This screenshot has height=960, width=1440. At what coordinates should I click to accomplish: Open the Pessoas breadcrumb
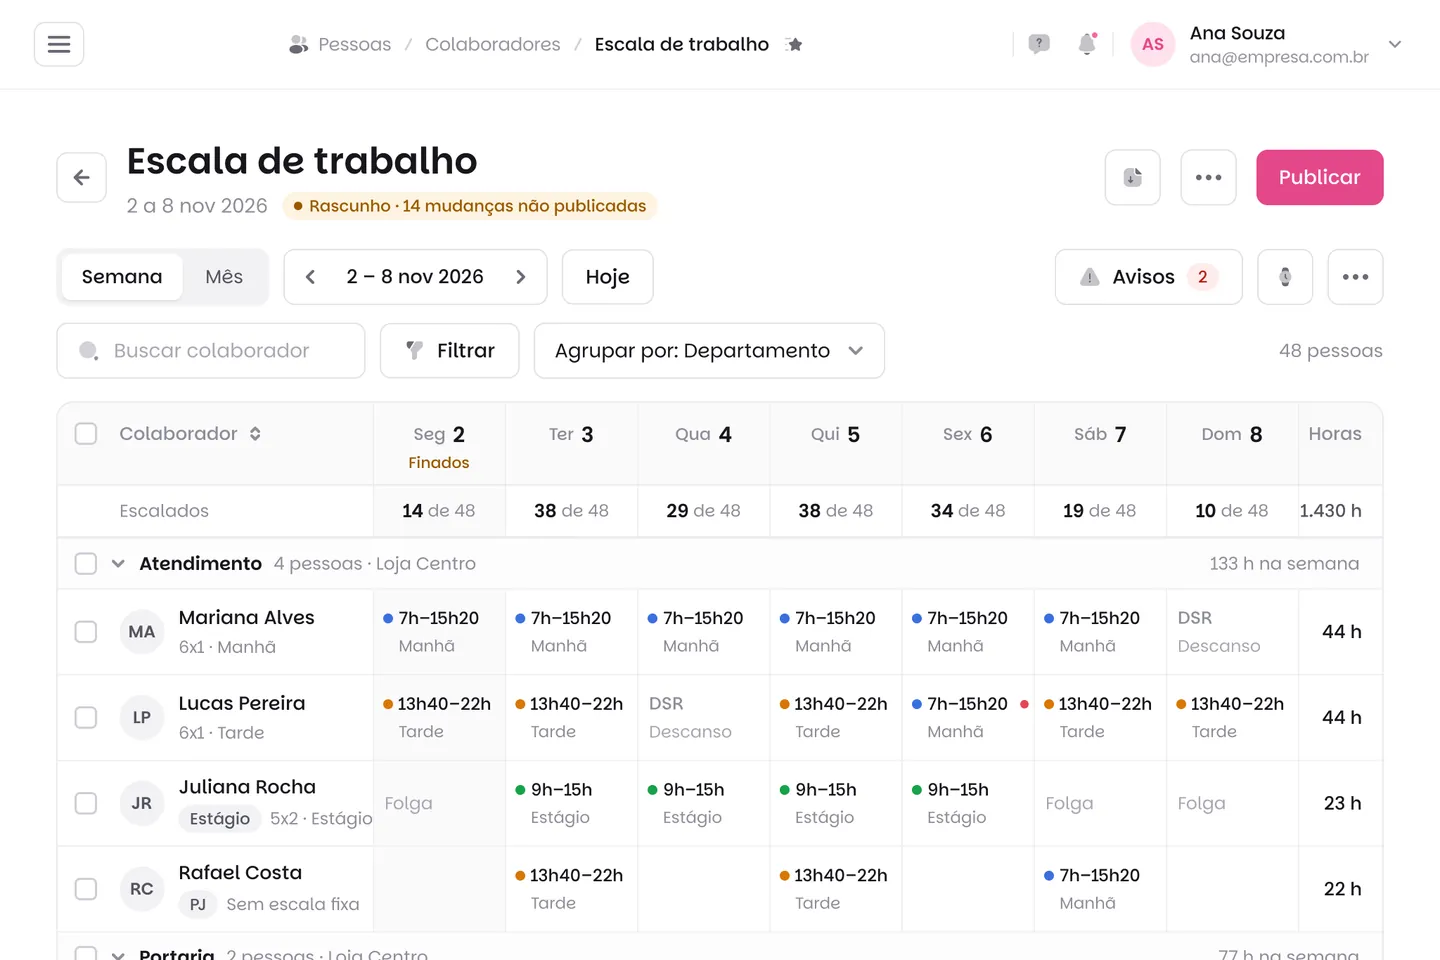click(340, 44)
